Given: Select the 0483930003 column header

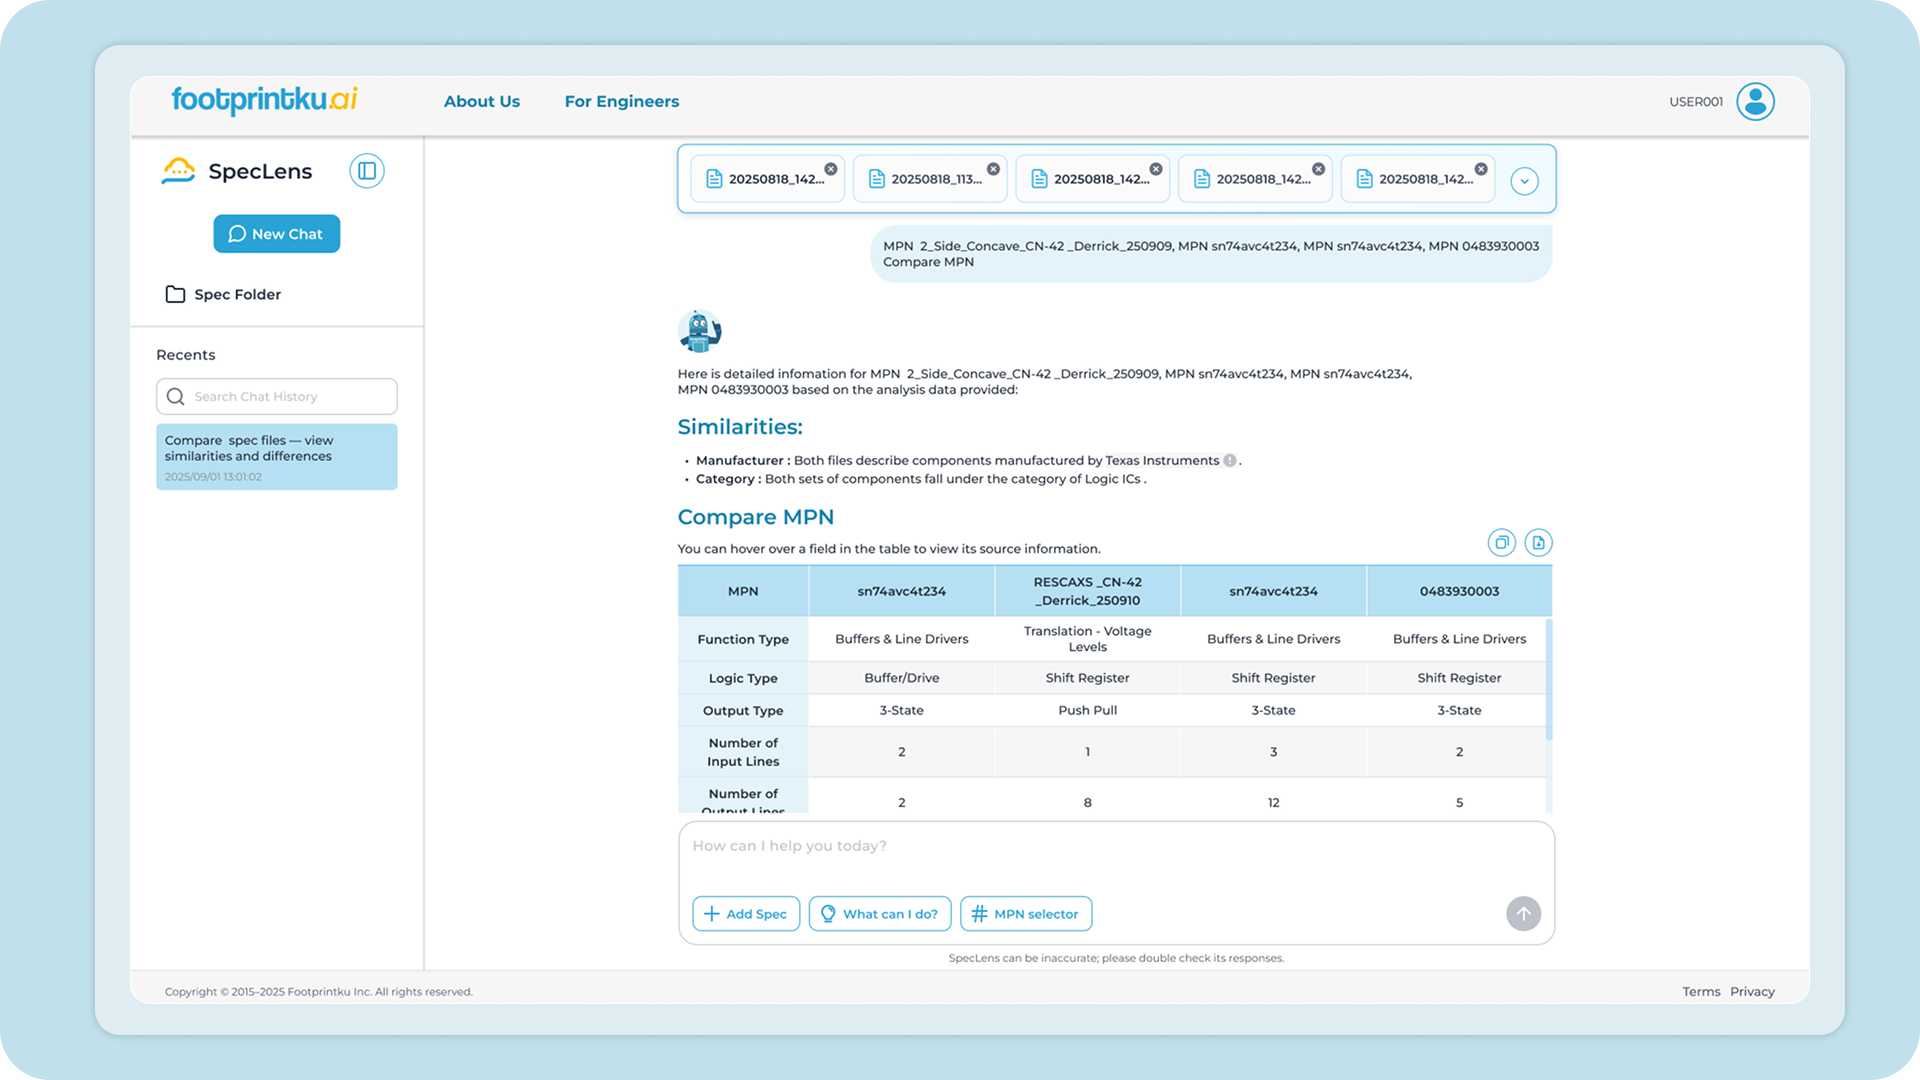Looking at the screenshot, I should [1460, 591].
